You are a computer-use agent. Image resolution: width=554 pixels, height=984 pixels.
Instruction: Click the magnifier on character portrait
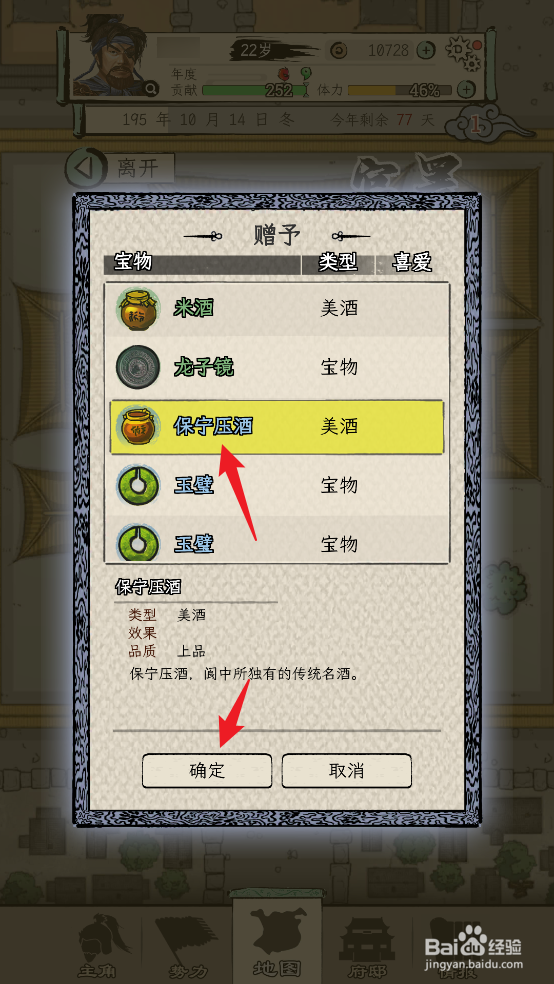(x=151, y=89)
